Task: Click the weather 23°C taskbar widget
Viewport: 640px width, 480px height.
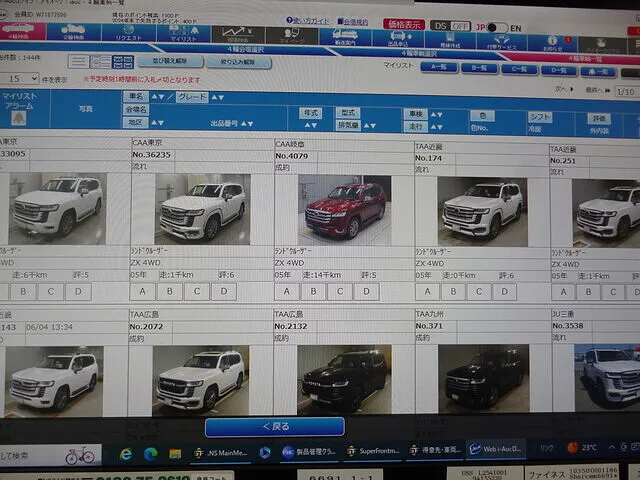Action: click(x=582, y=448)
